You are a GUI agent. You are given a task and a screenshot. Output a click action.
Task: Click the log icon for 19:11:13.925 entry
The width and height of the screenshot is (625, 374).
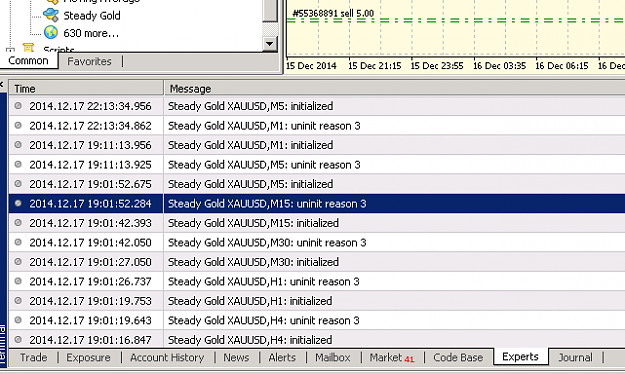pos(18,164)
